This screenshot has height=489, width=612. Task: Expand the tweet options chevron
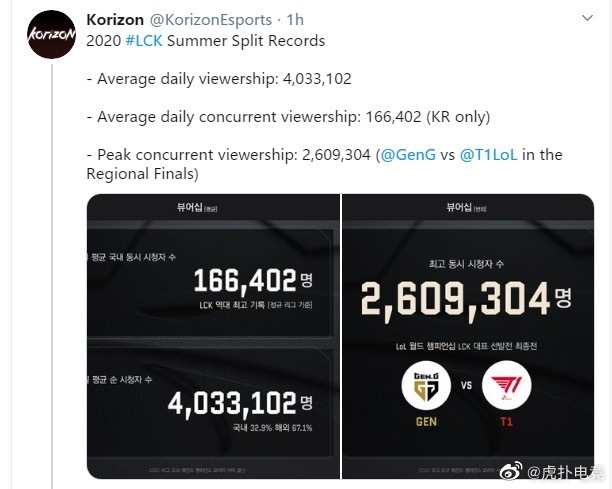(587, 18)
